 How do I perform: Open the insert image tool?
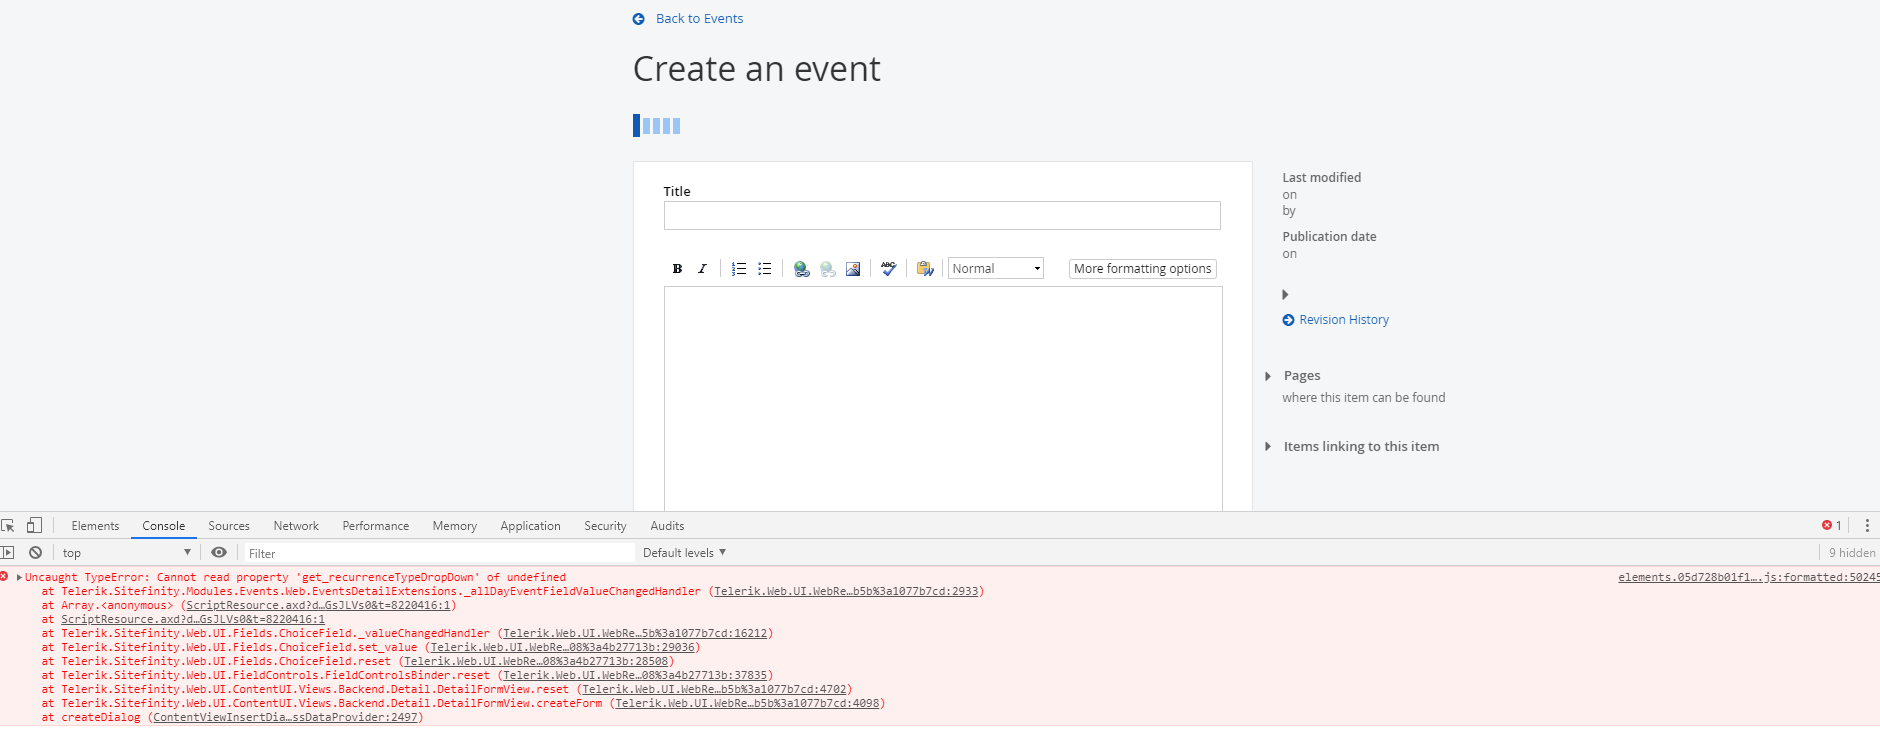853,269
